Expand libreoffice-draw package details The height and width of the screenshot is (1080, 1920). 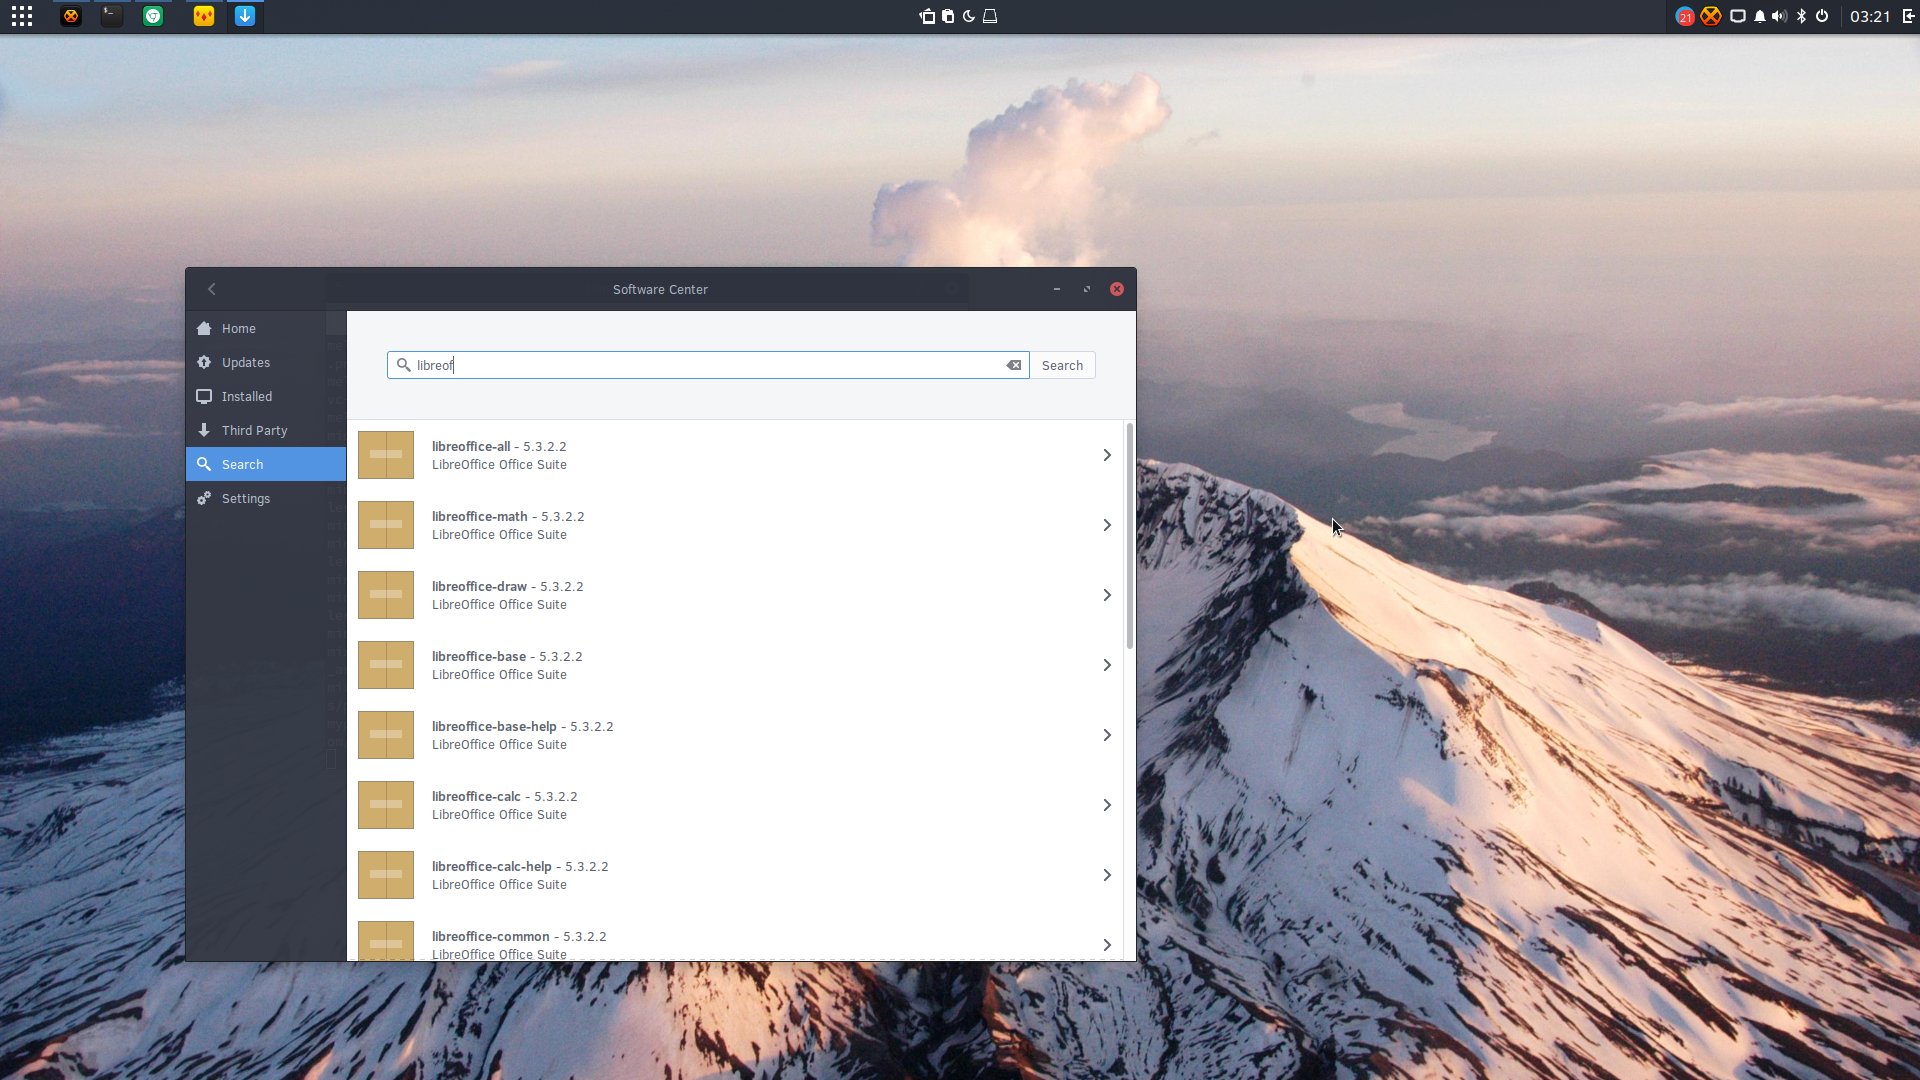[1107, 595]
